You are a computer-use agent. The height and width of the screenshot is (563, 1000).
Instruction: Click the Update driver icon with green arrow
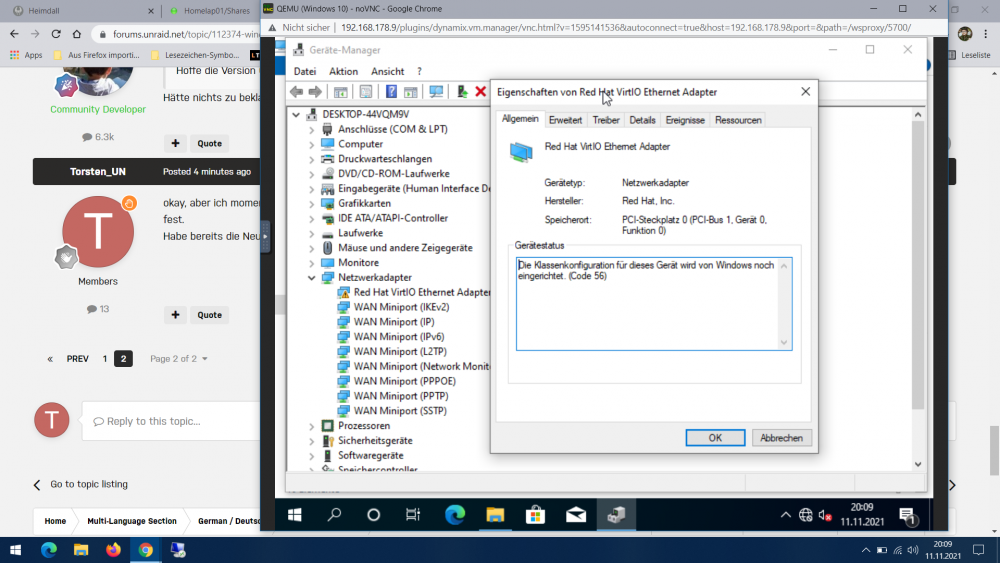coord(462,92)
